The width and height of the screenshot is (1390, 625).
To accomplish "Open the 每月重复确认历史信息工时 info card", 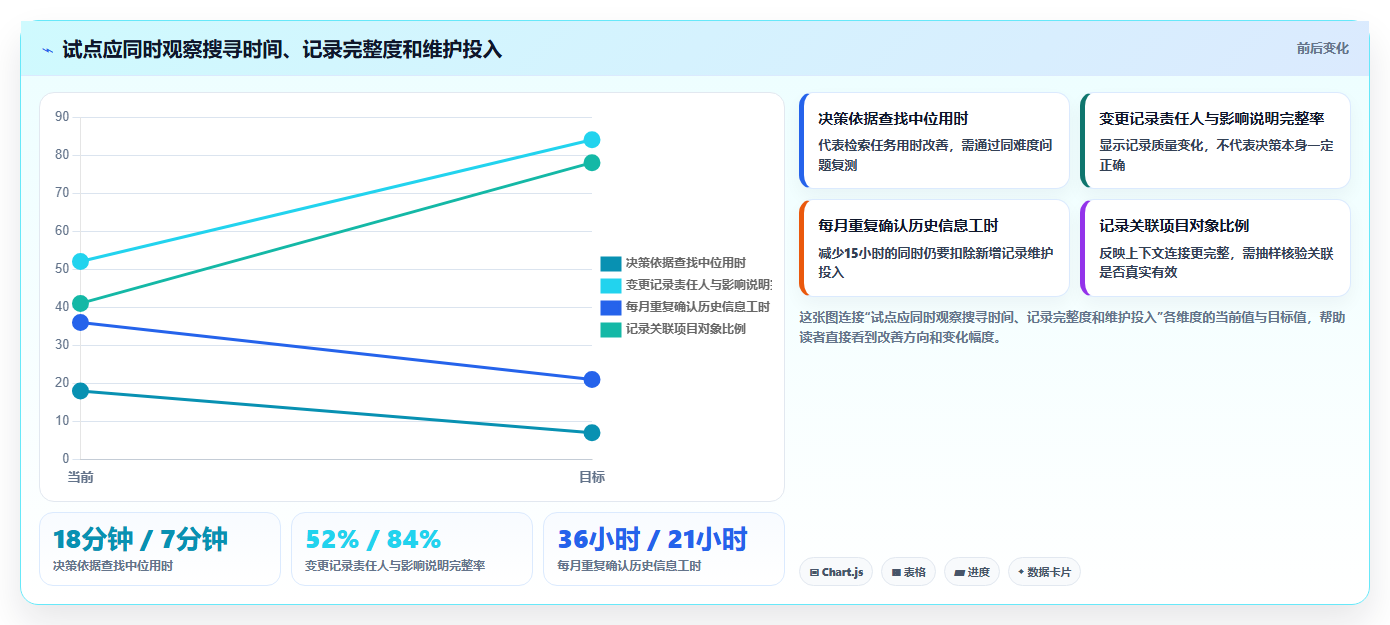I will click(x=934, y=248).
